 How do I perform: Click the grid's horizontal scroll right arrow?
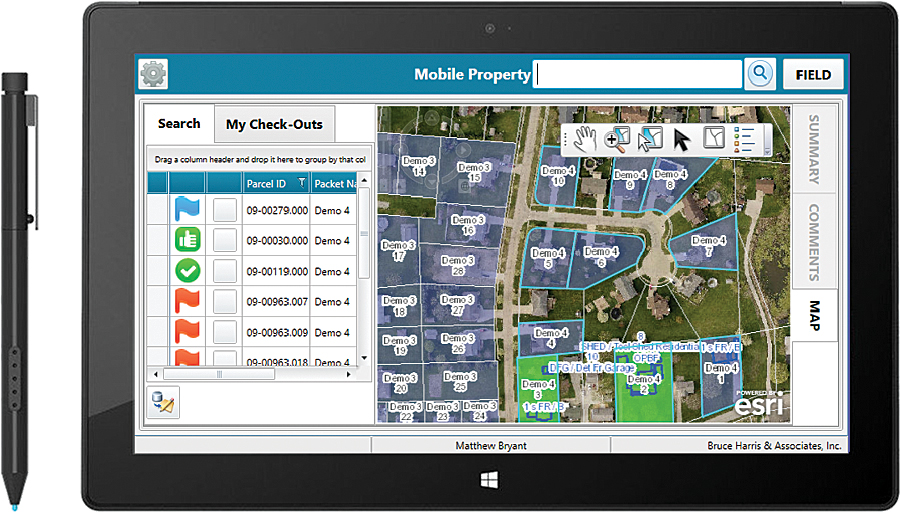click(348, 374)
